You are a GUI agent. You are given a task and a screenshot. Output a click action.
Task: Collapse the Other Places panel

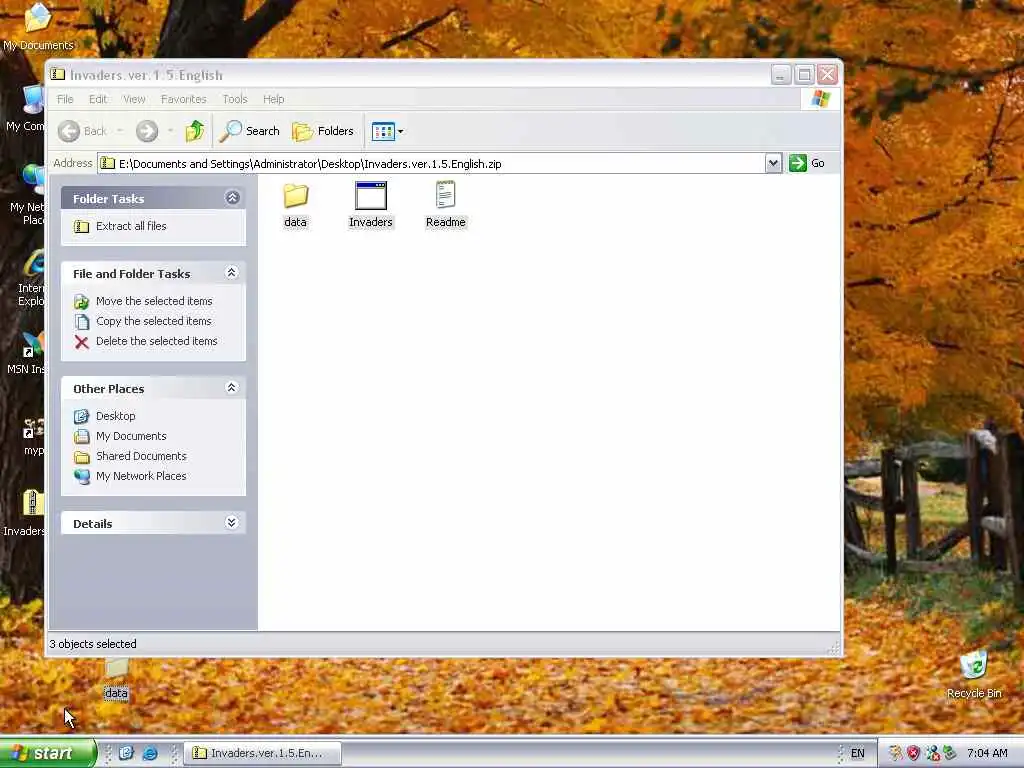click(x=231, y=388)
